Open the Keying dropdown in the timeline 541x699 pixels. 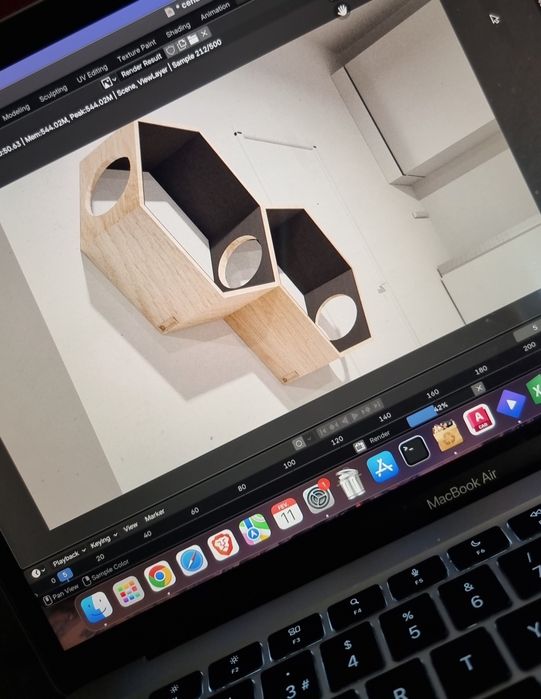(103, 540)
